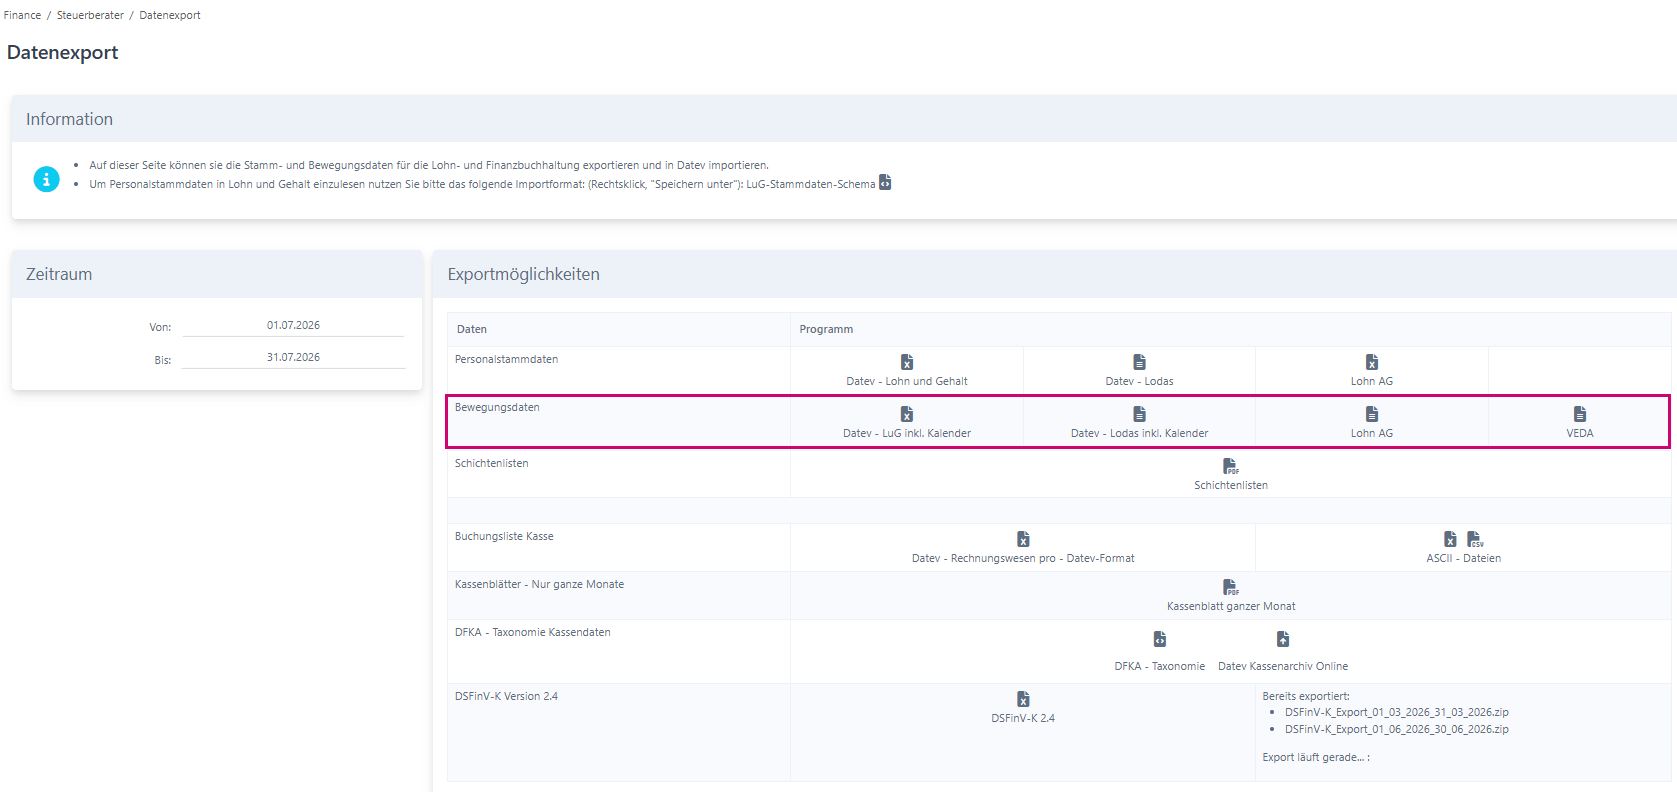
Task: Click the Datev - LuG inkl. Kalender icon
Action: coord(907,414)
